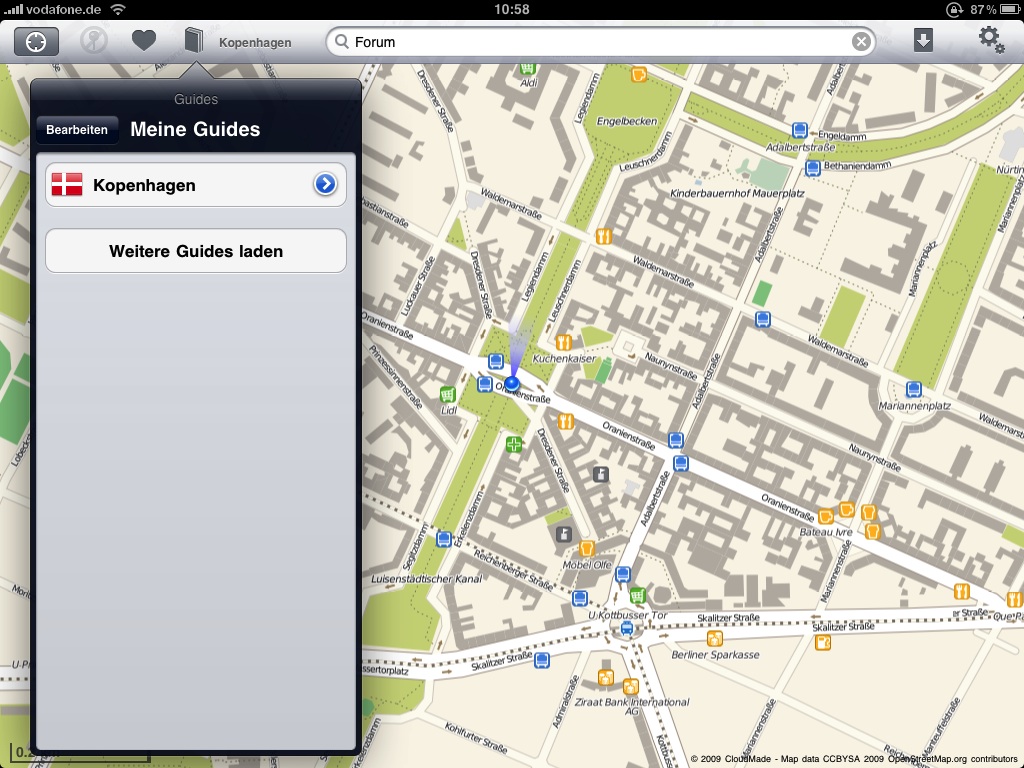Tap the Lidl supermarket map icon
The width and height of the screenshot is (1024, 768).
tap(448, 395)
